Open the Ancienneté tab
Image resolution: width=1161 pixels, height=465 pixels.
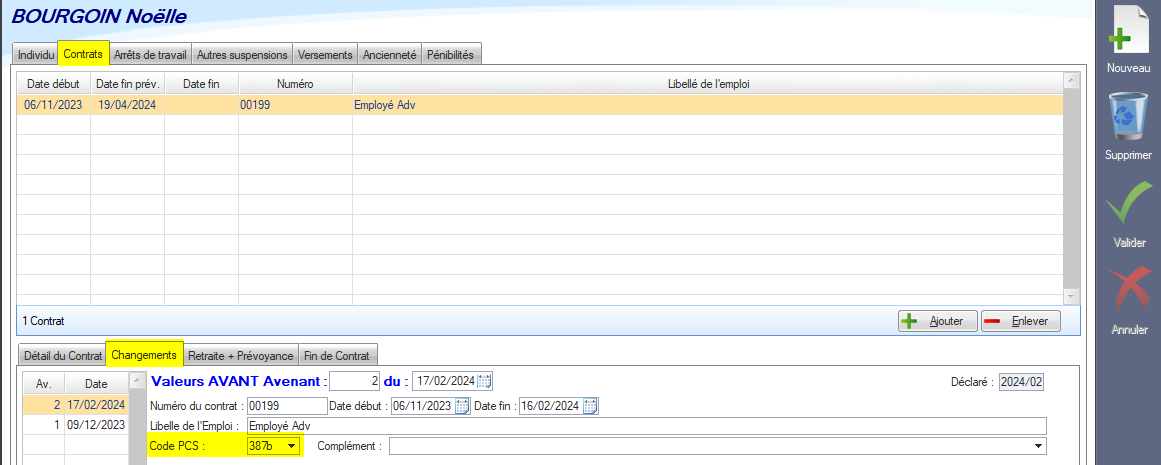(389, 55)
